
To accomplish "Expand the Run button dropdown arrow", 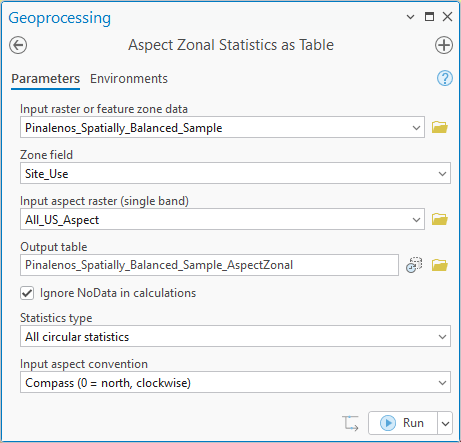I will [445, 423].
